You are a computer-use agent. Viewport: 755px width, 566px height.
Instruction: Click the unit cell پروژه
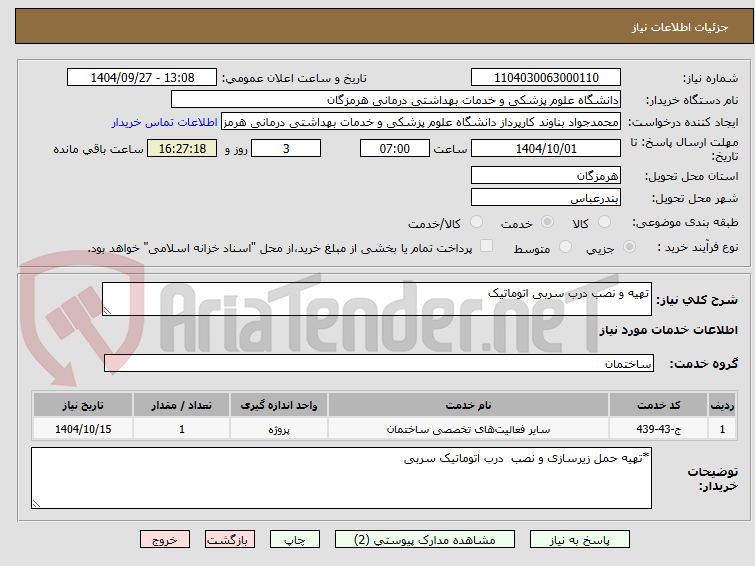point(279,429)
